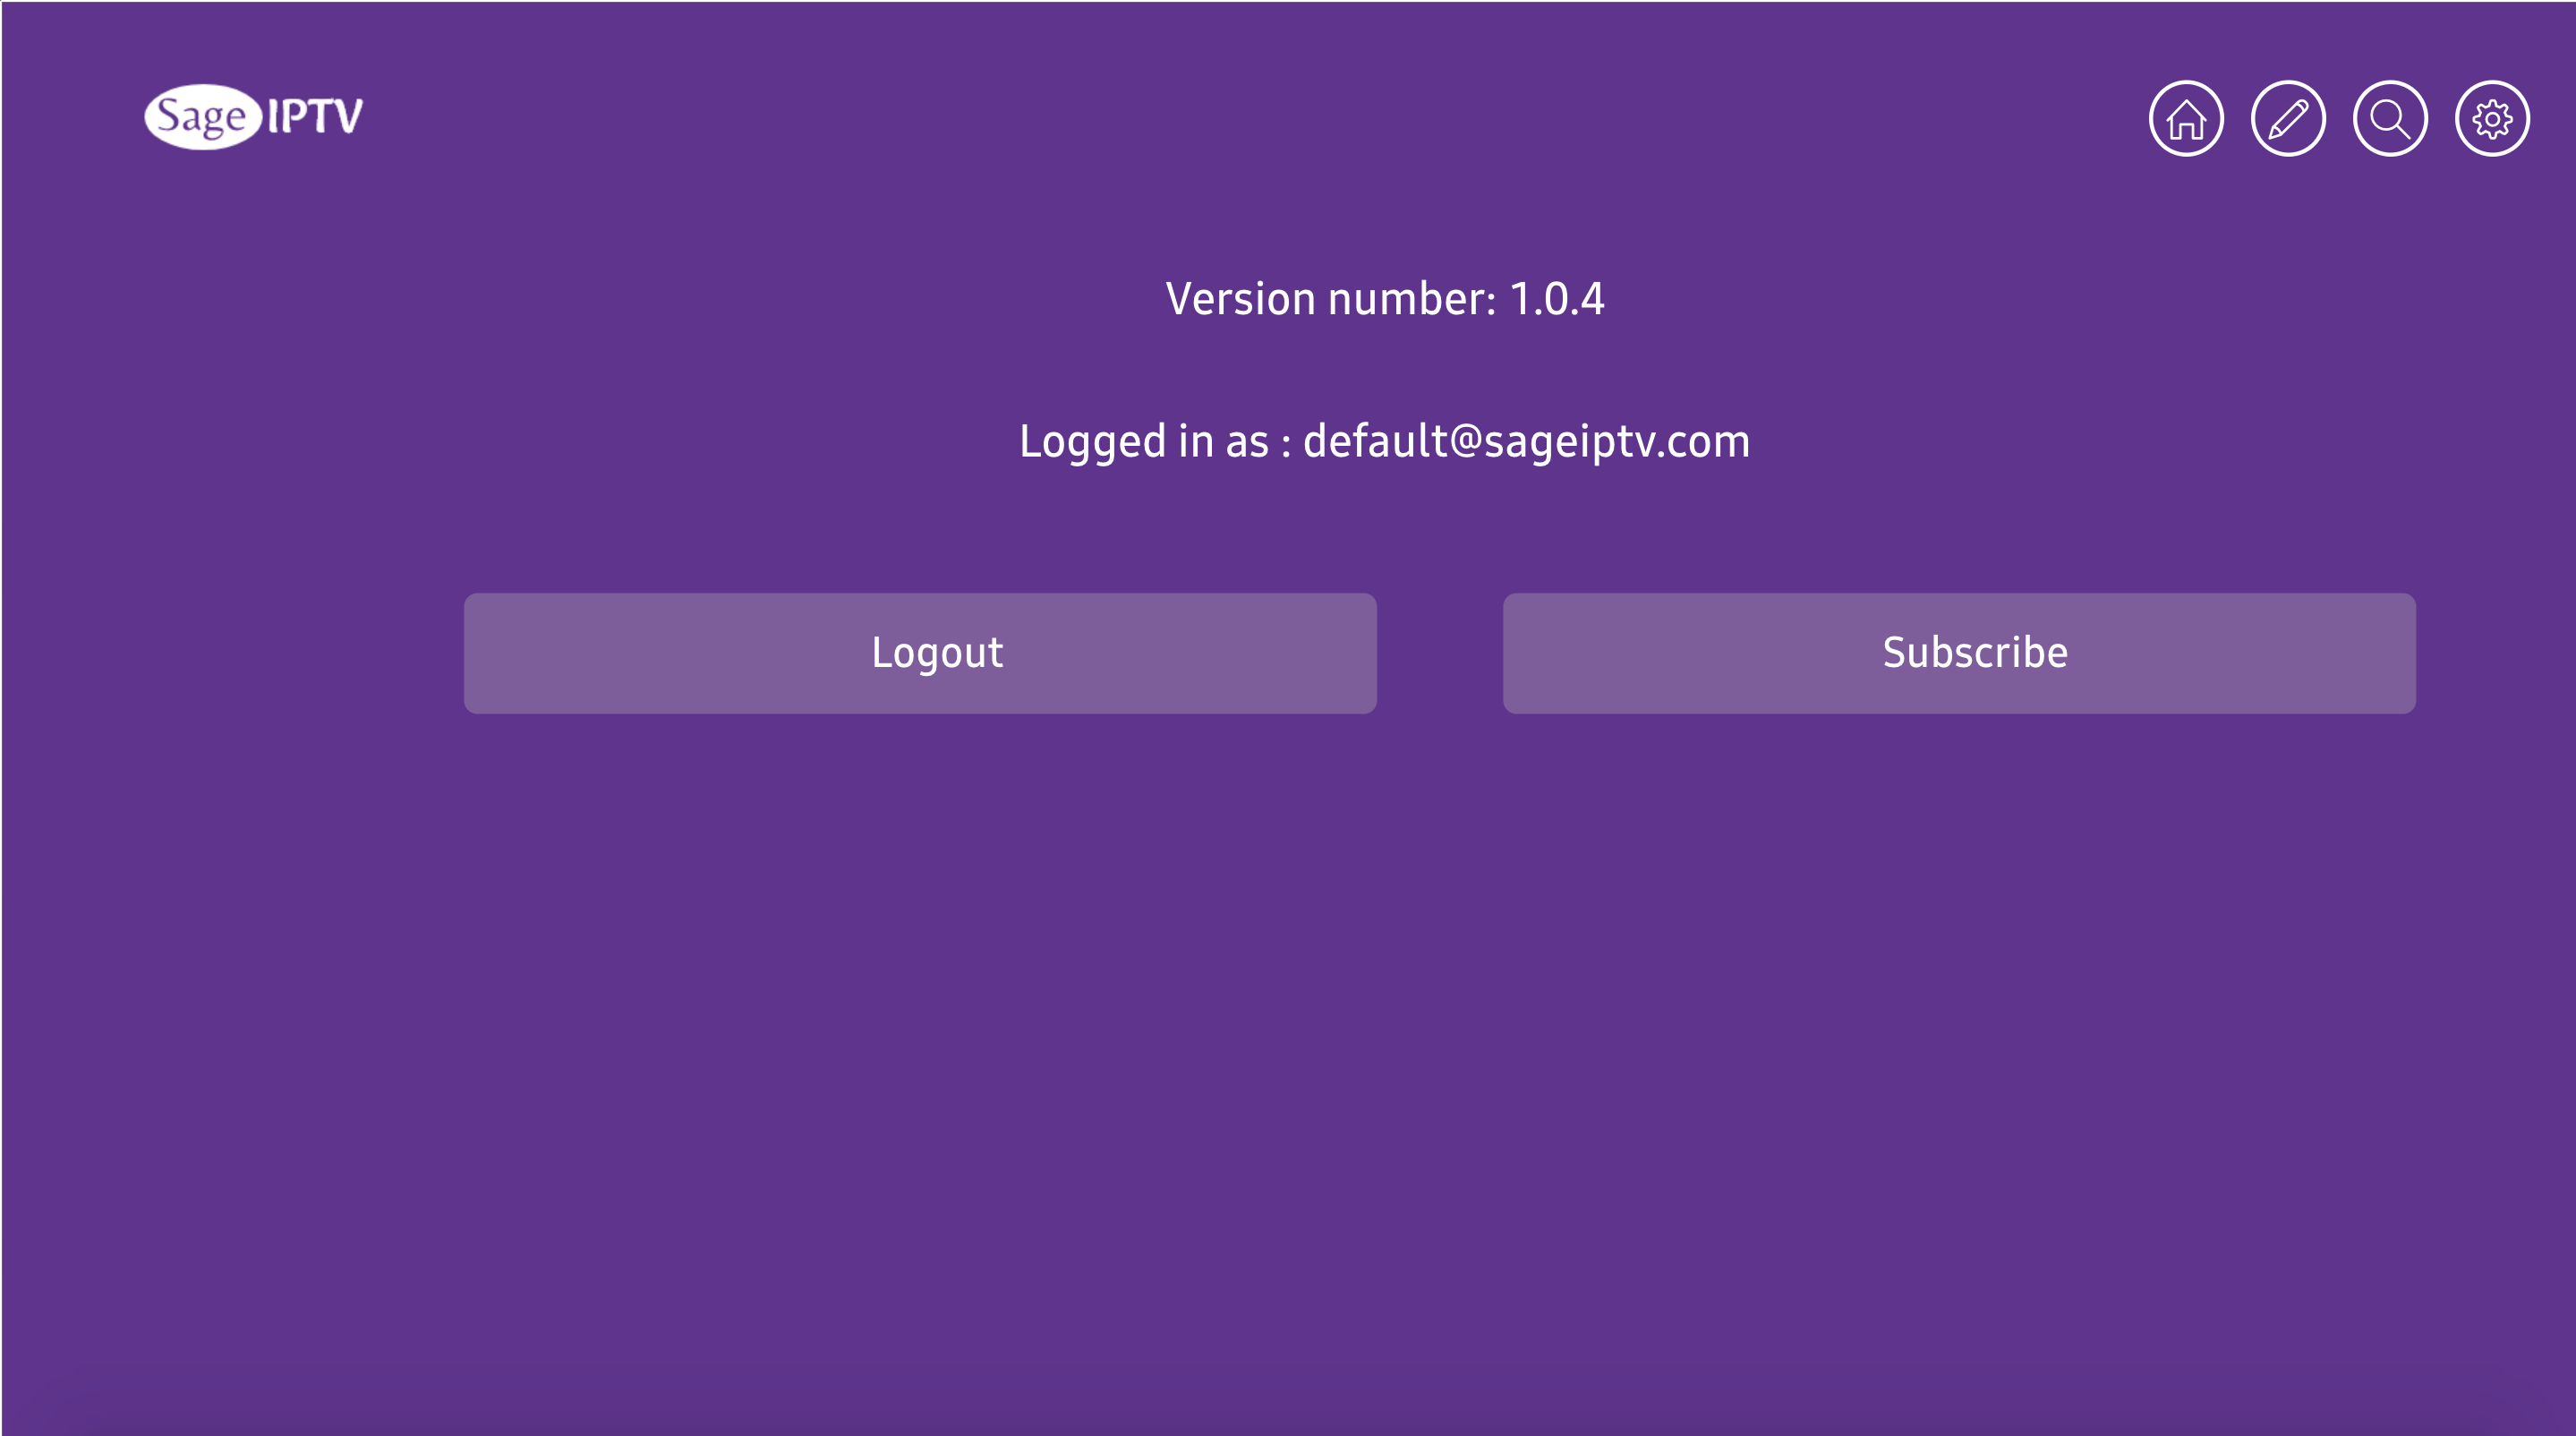The image size is (2576, 1436).
Task: Open the search magnifier icon
Action: point(2390,118)
